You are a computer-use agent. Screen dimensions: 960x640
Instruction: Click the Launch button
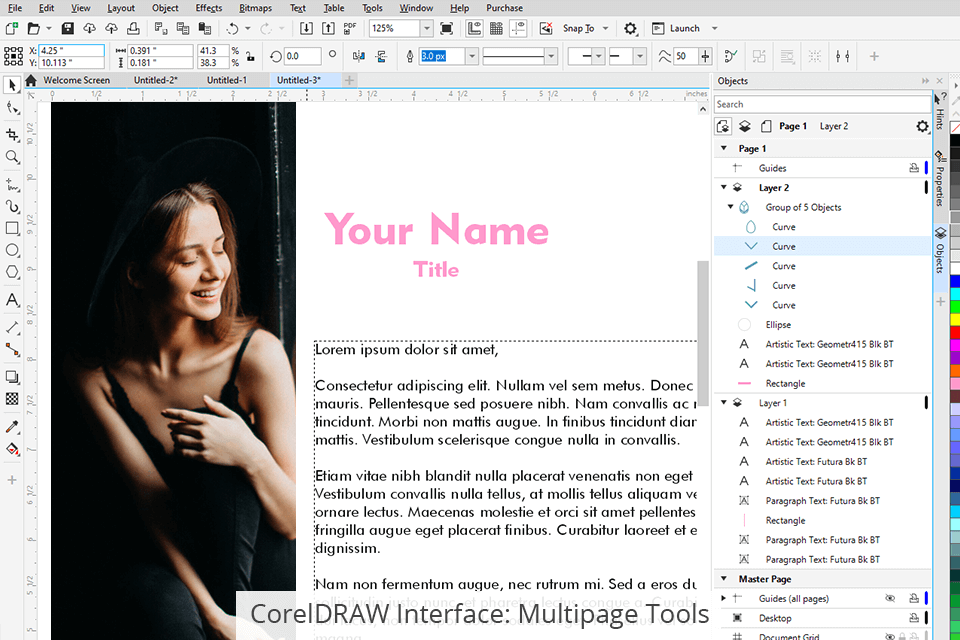coord(684,29)
